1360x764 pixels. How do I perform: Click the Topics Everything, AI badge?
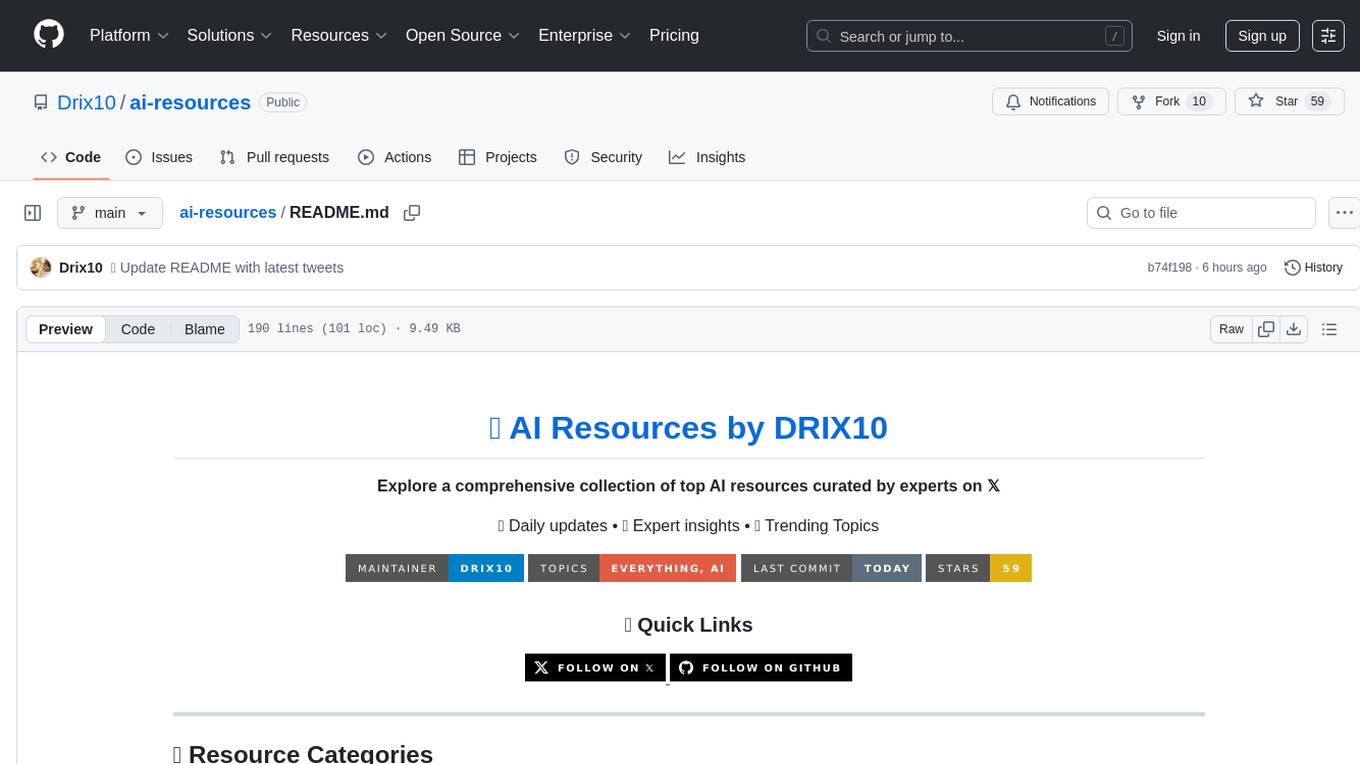click(632, 568)
